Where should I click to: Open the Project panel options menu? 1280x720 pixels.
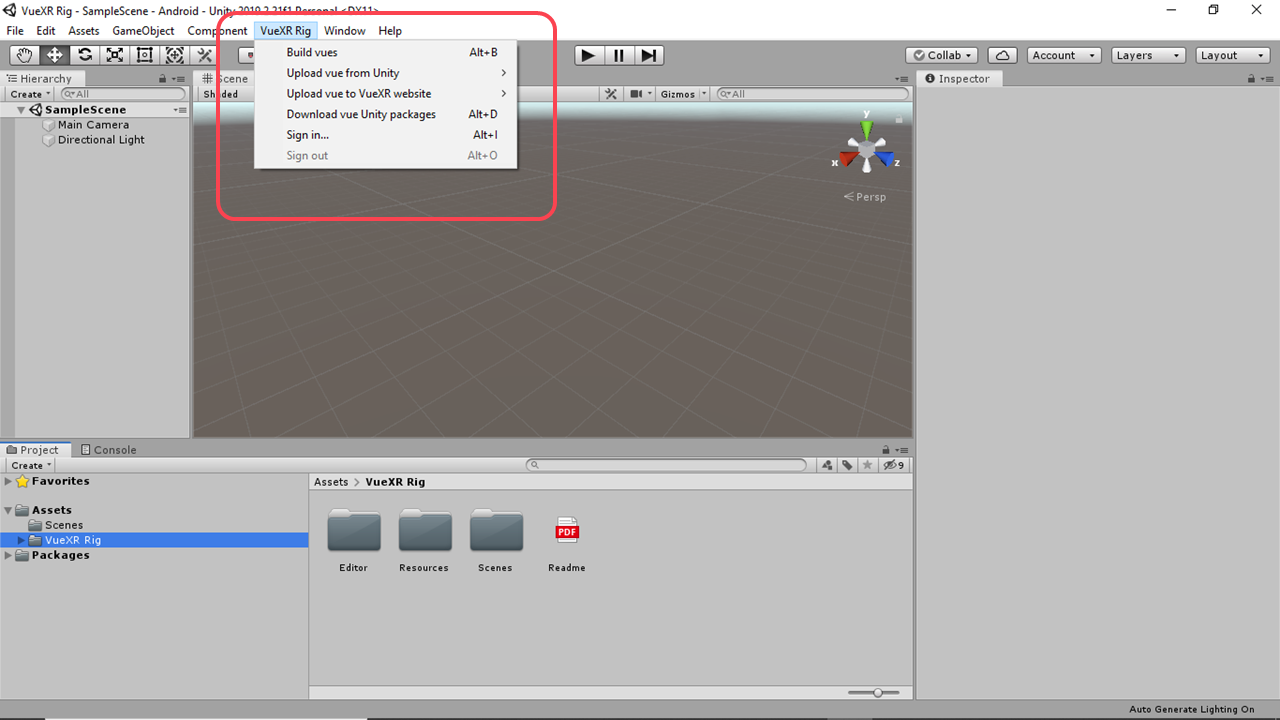click(902, 450)
